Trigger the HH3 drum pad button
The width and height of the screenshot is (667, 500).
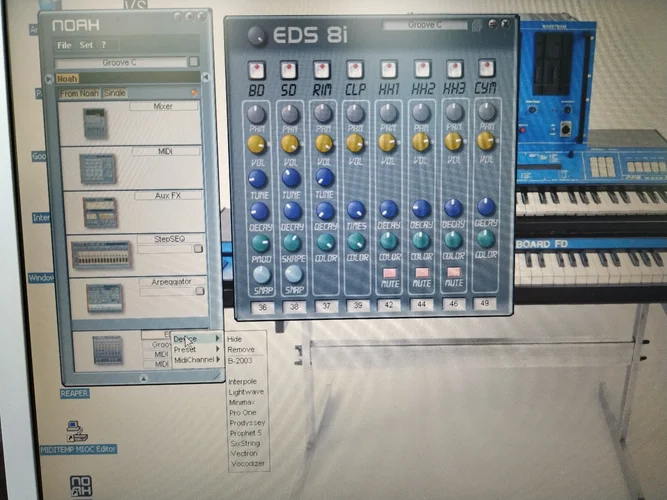coord(454,69)
